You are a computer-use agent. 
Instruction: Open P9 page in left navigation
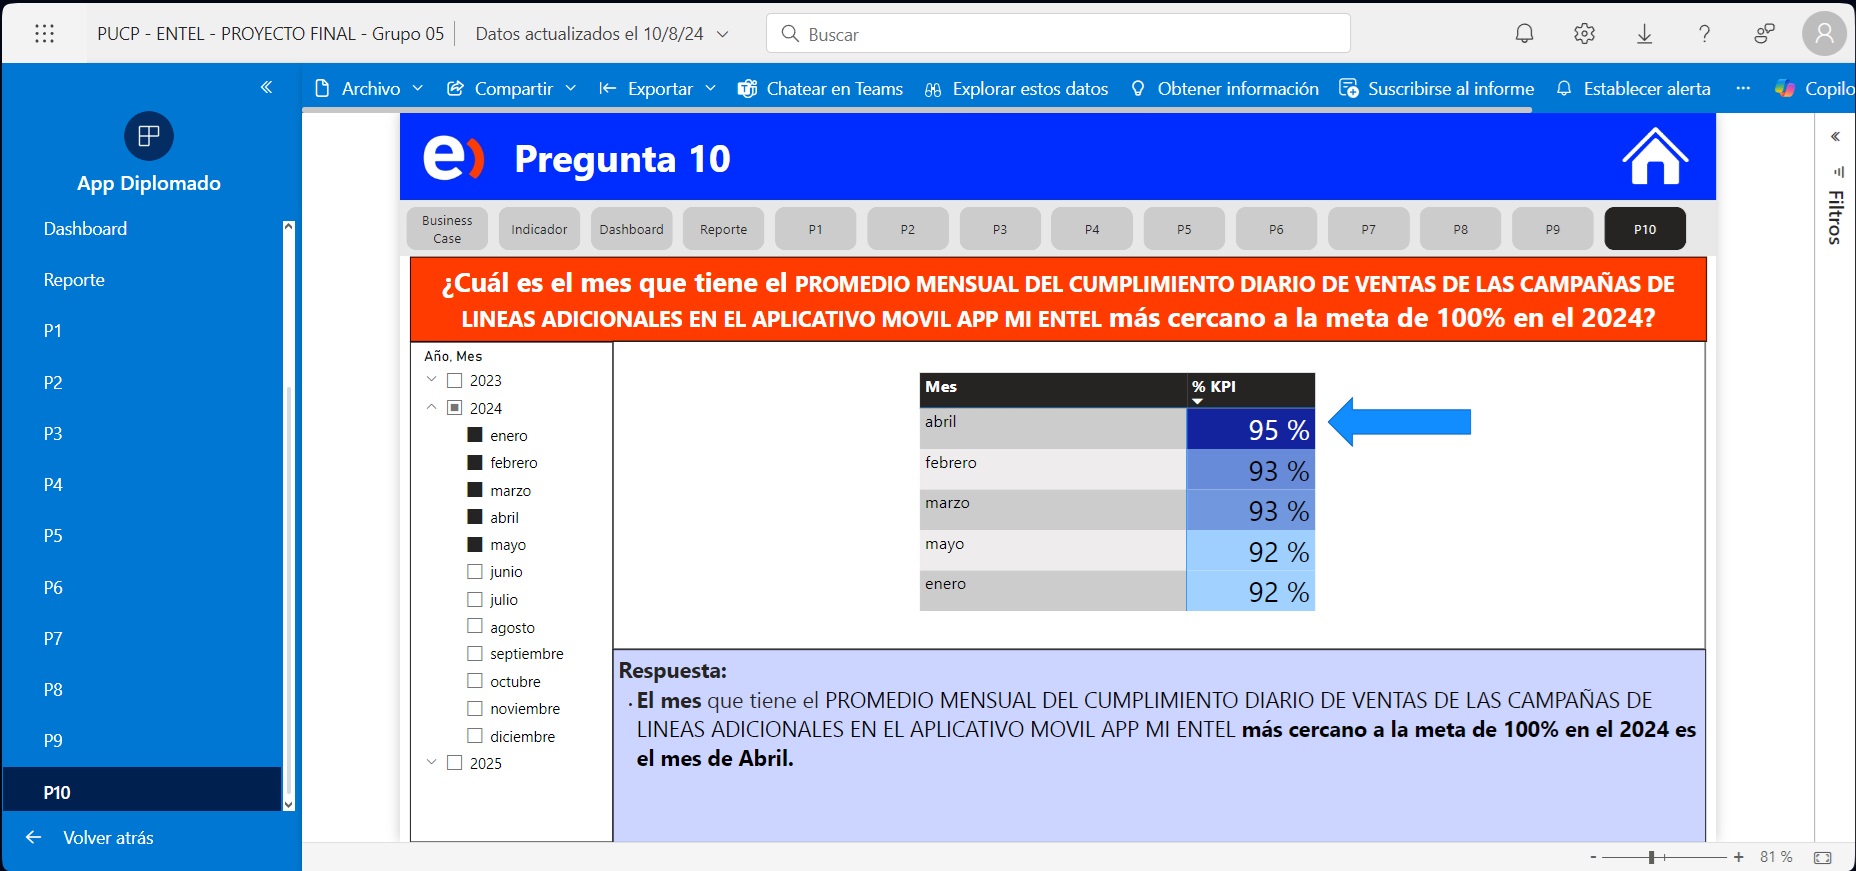coord(53,741)
